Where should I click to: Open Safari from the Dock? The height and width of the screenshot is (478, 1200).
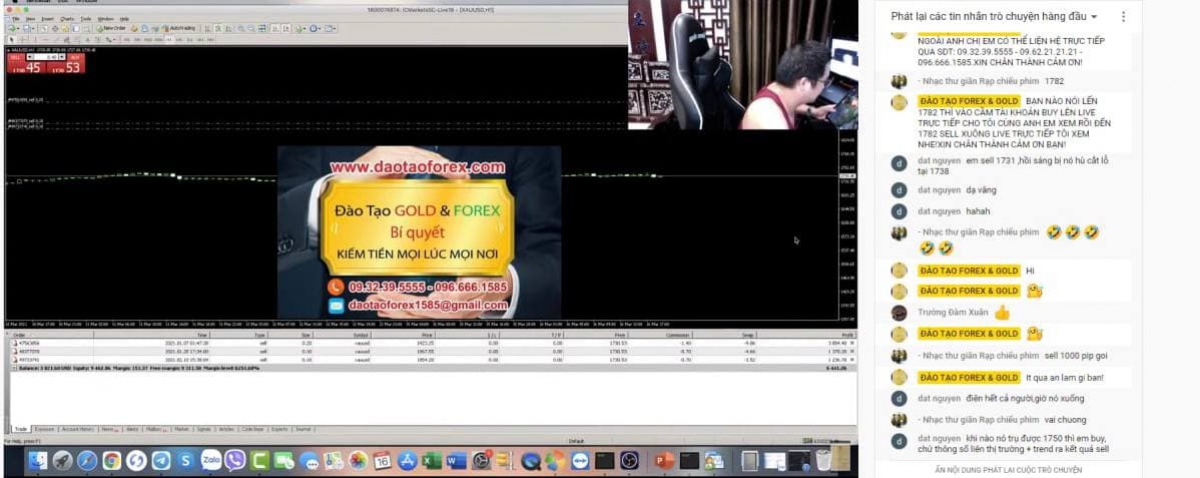click(87, 461)
